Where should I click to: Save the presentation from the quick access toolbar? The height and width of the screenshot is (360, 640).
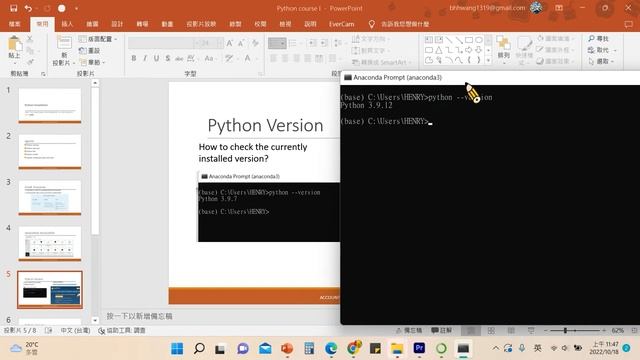point(13,8)
